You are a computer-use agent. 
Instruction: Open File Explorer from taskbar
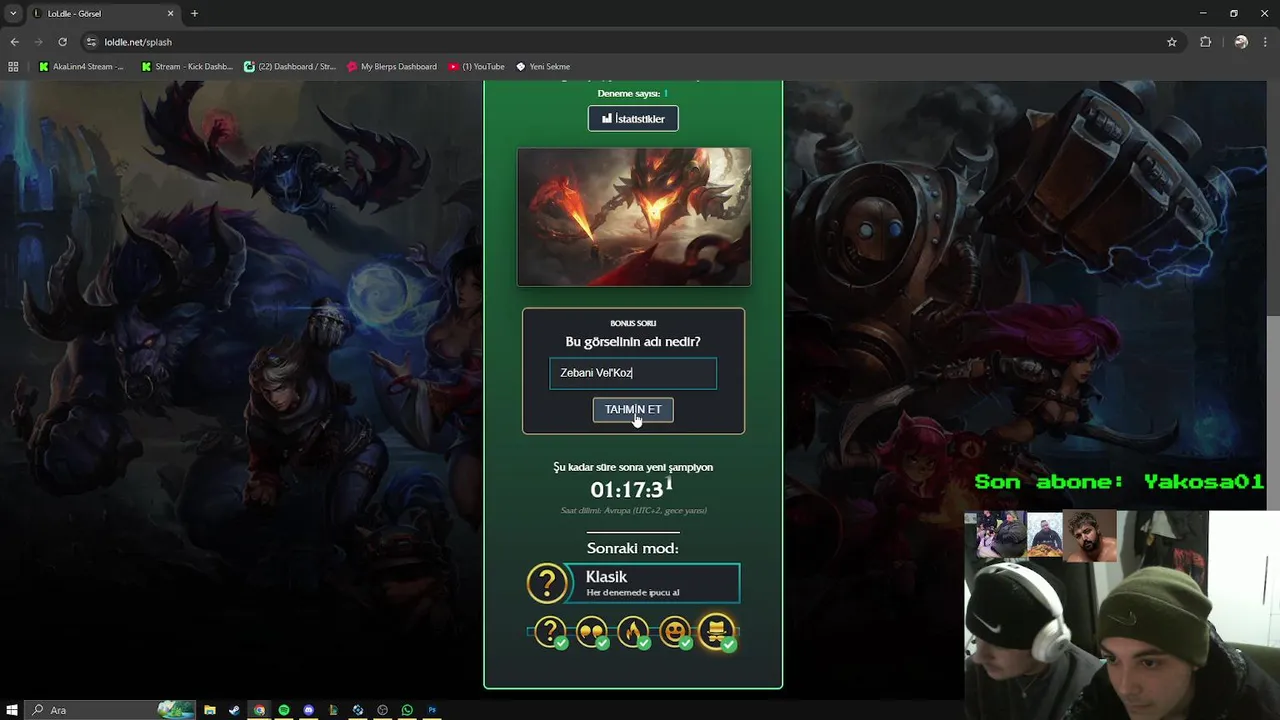click(x=210, y=710)
